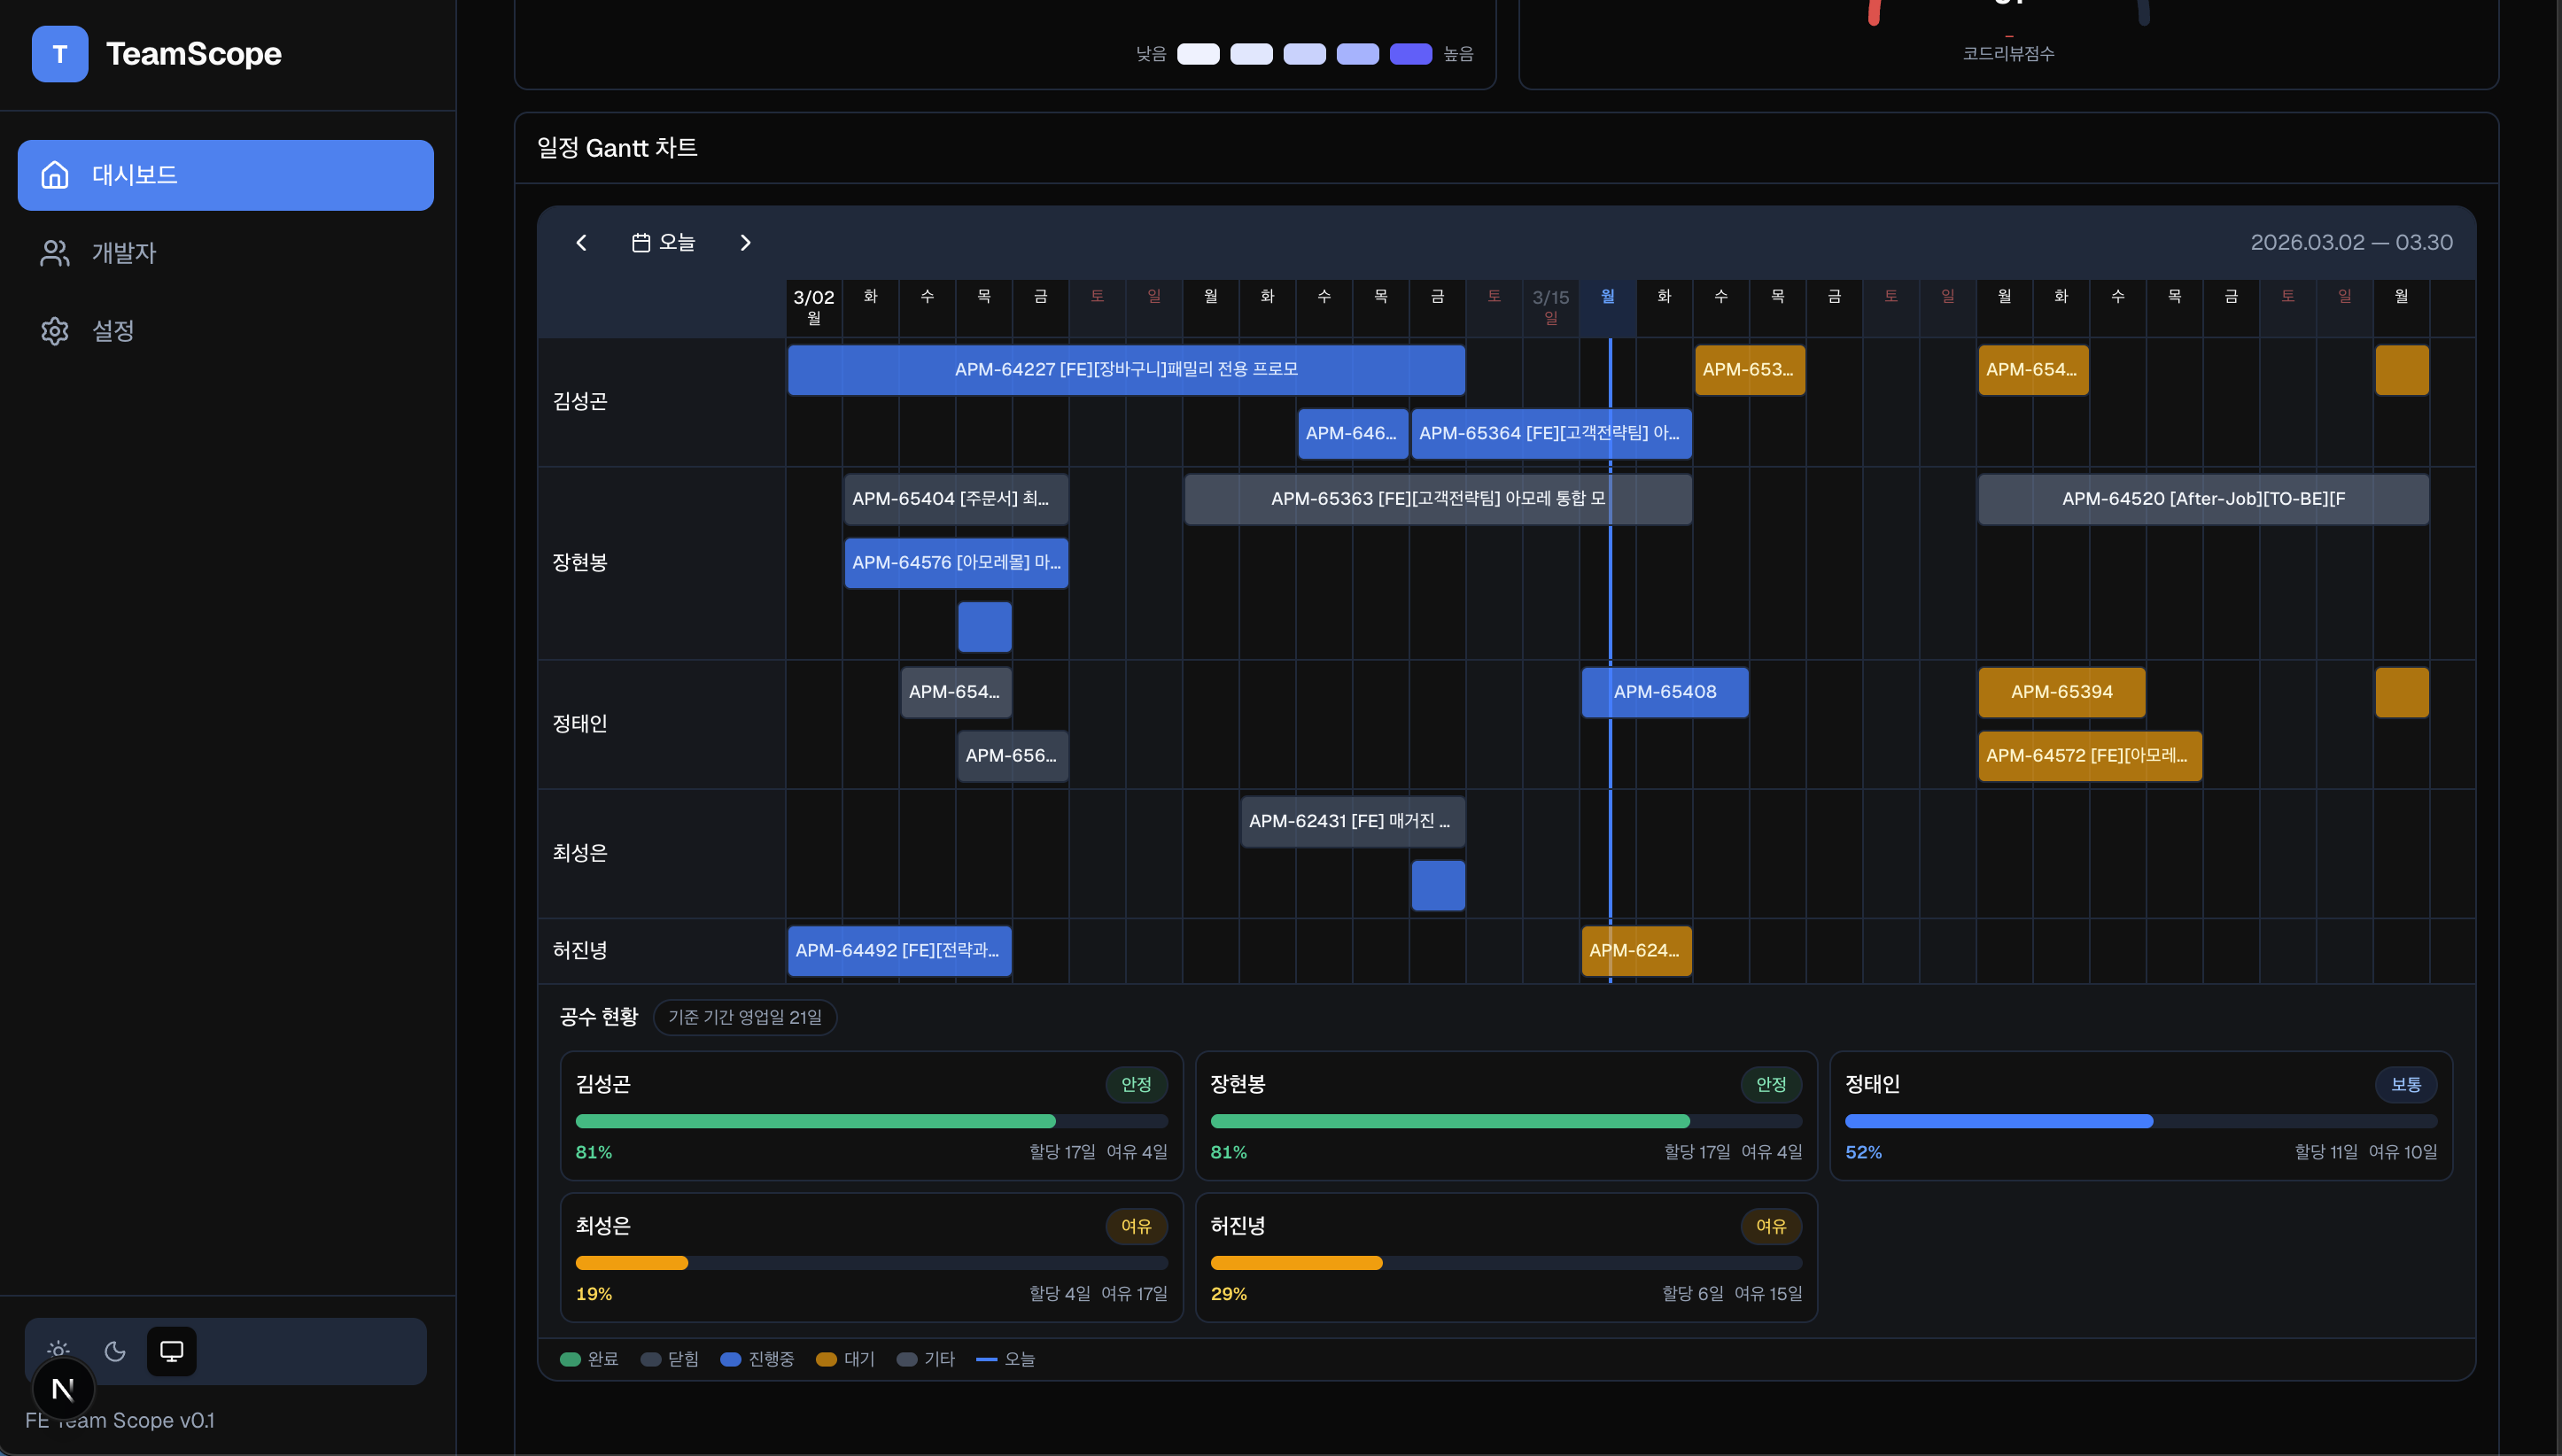The height and width of the screenshot is (1456, 2562).
Task: Click the calendar icon next to 오늘
Action: click(643, 242)
